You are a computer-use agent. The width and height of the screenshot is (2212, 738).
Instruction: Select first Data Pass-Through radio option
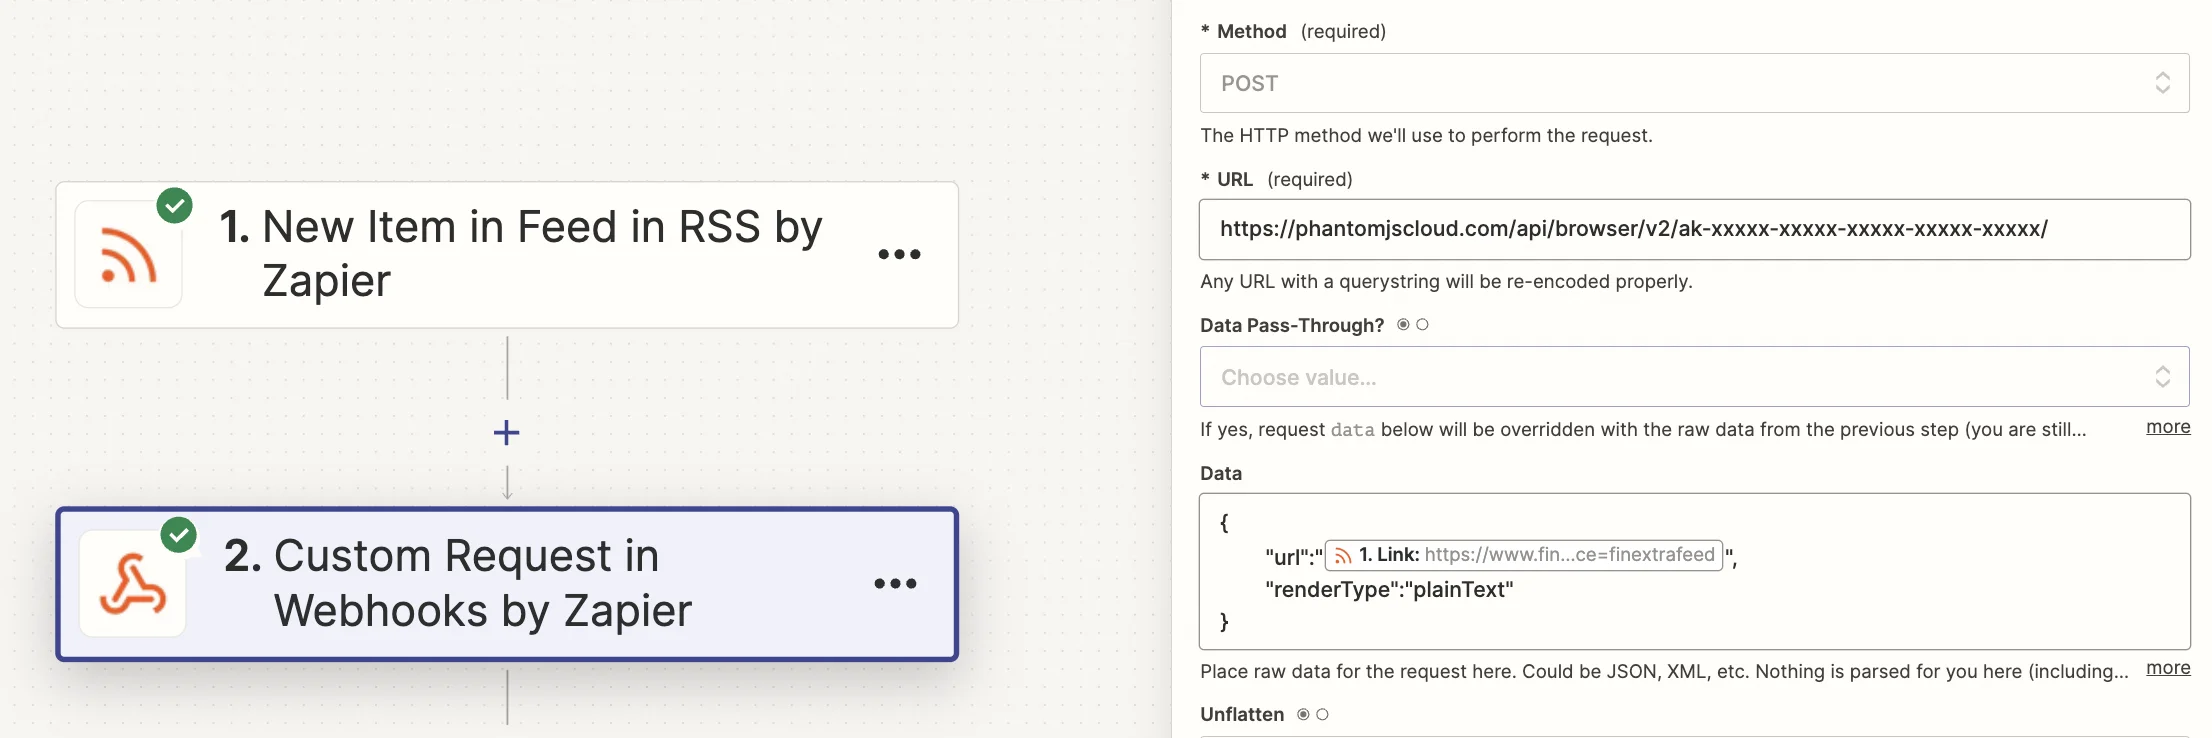click(1403, 324)
